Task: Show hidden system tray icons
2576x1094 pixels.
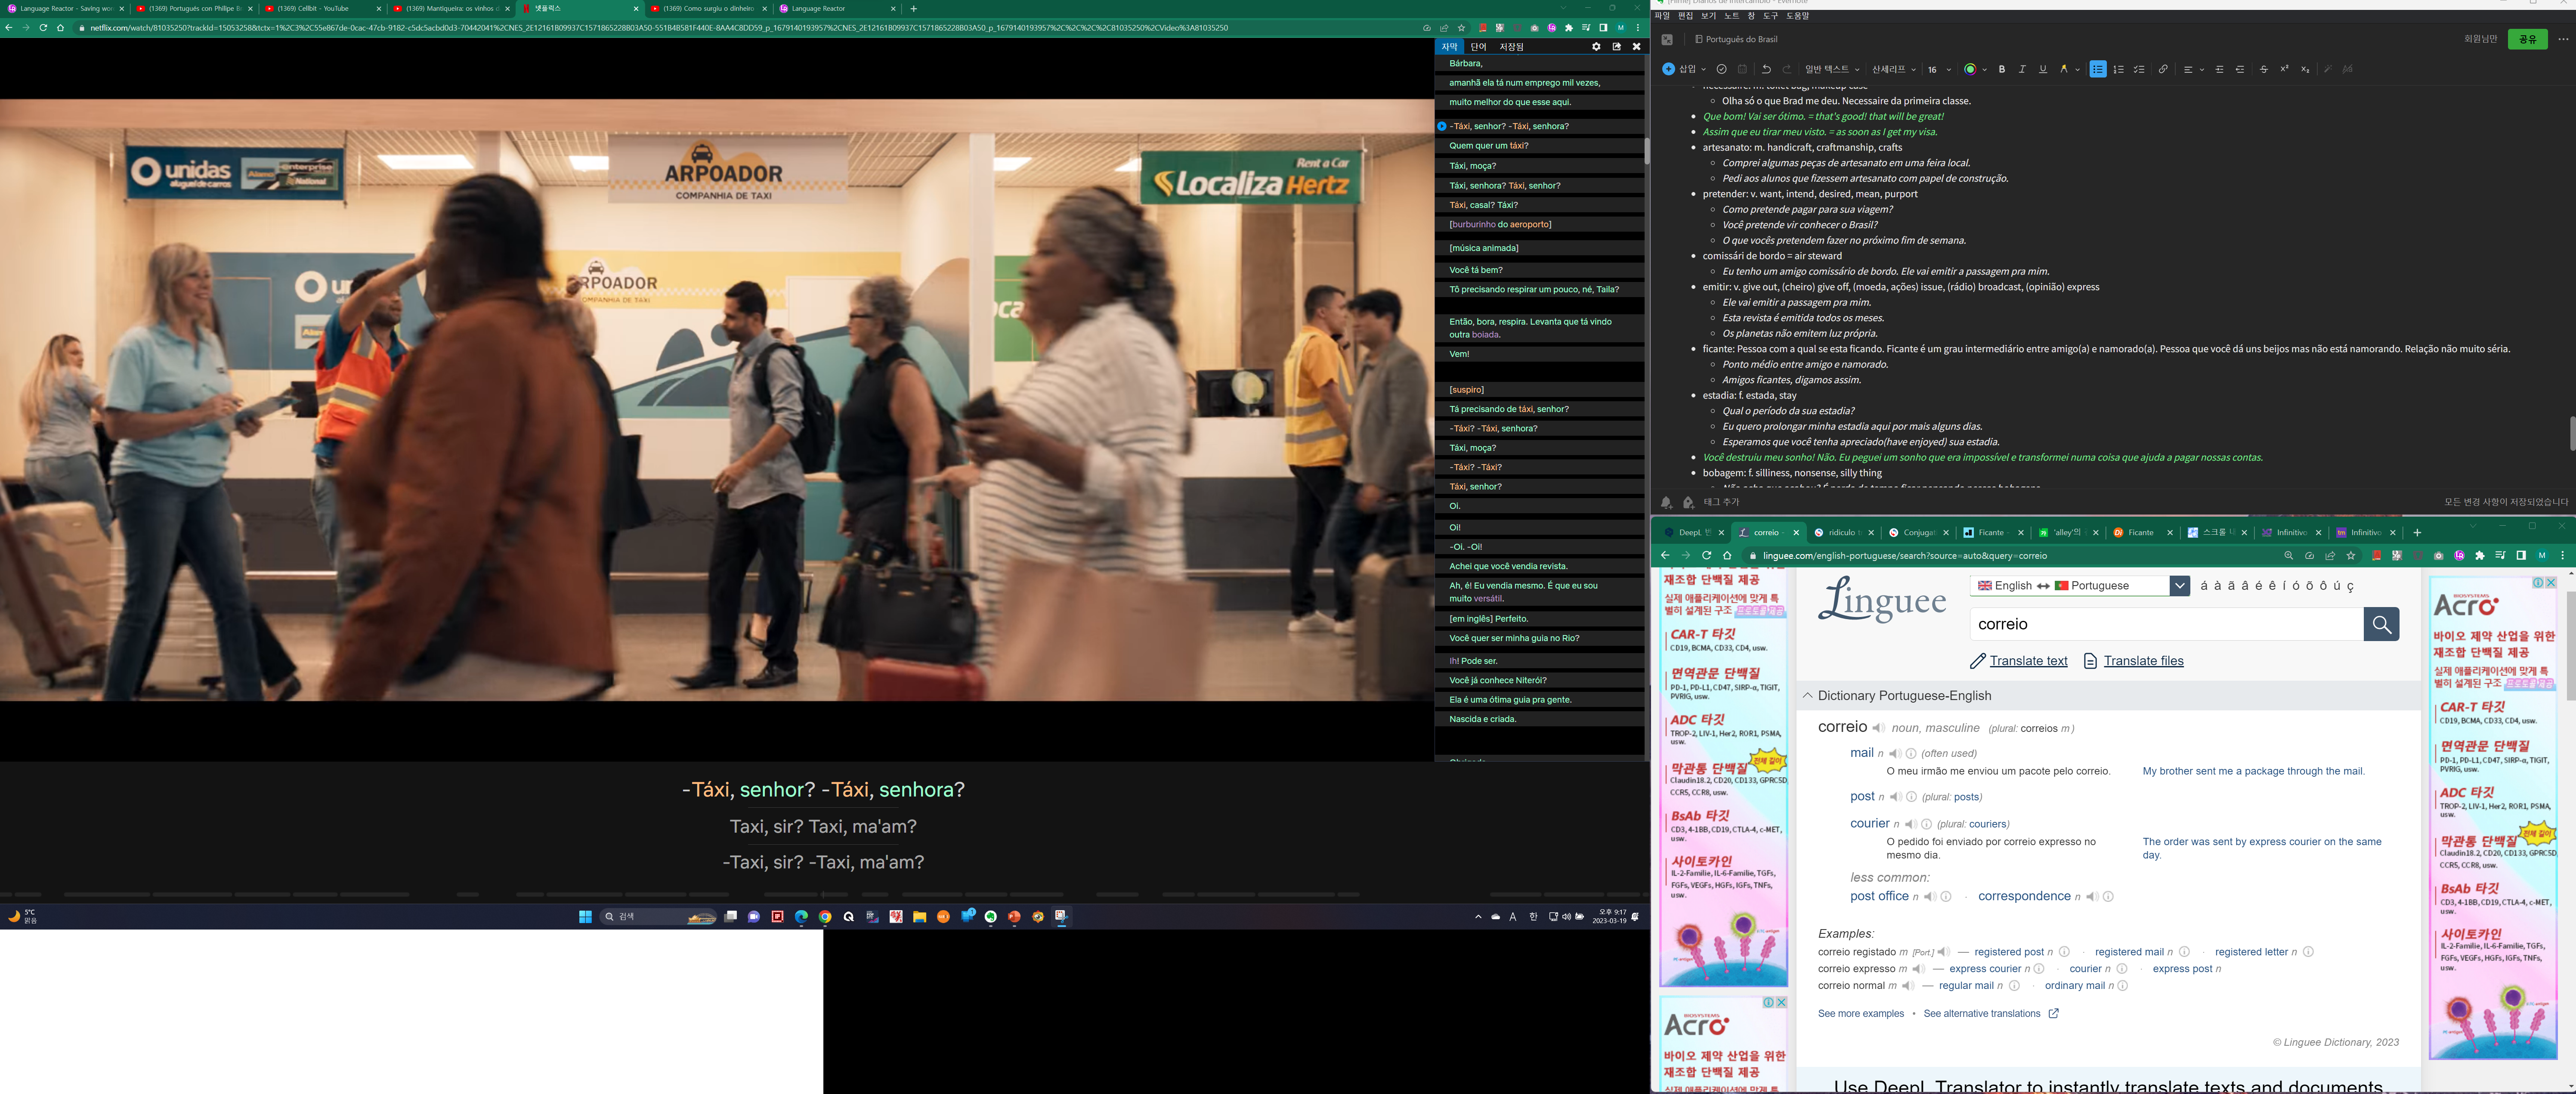Action: tap(1478, 917)
